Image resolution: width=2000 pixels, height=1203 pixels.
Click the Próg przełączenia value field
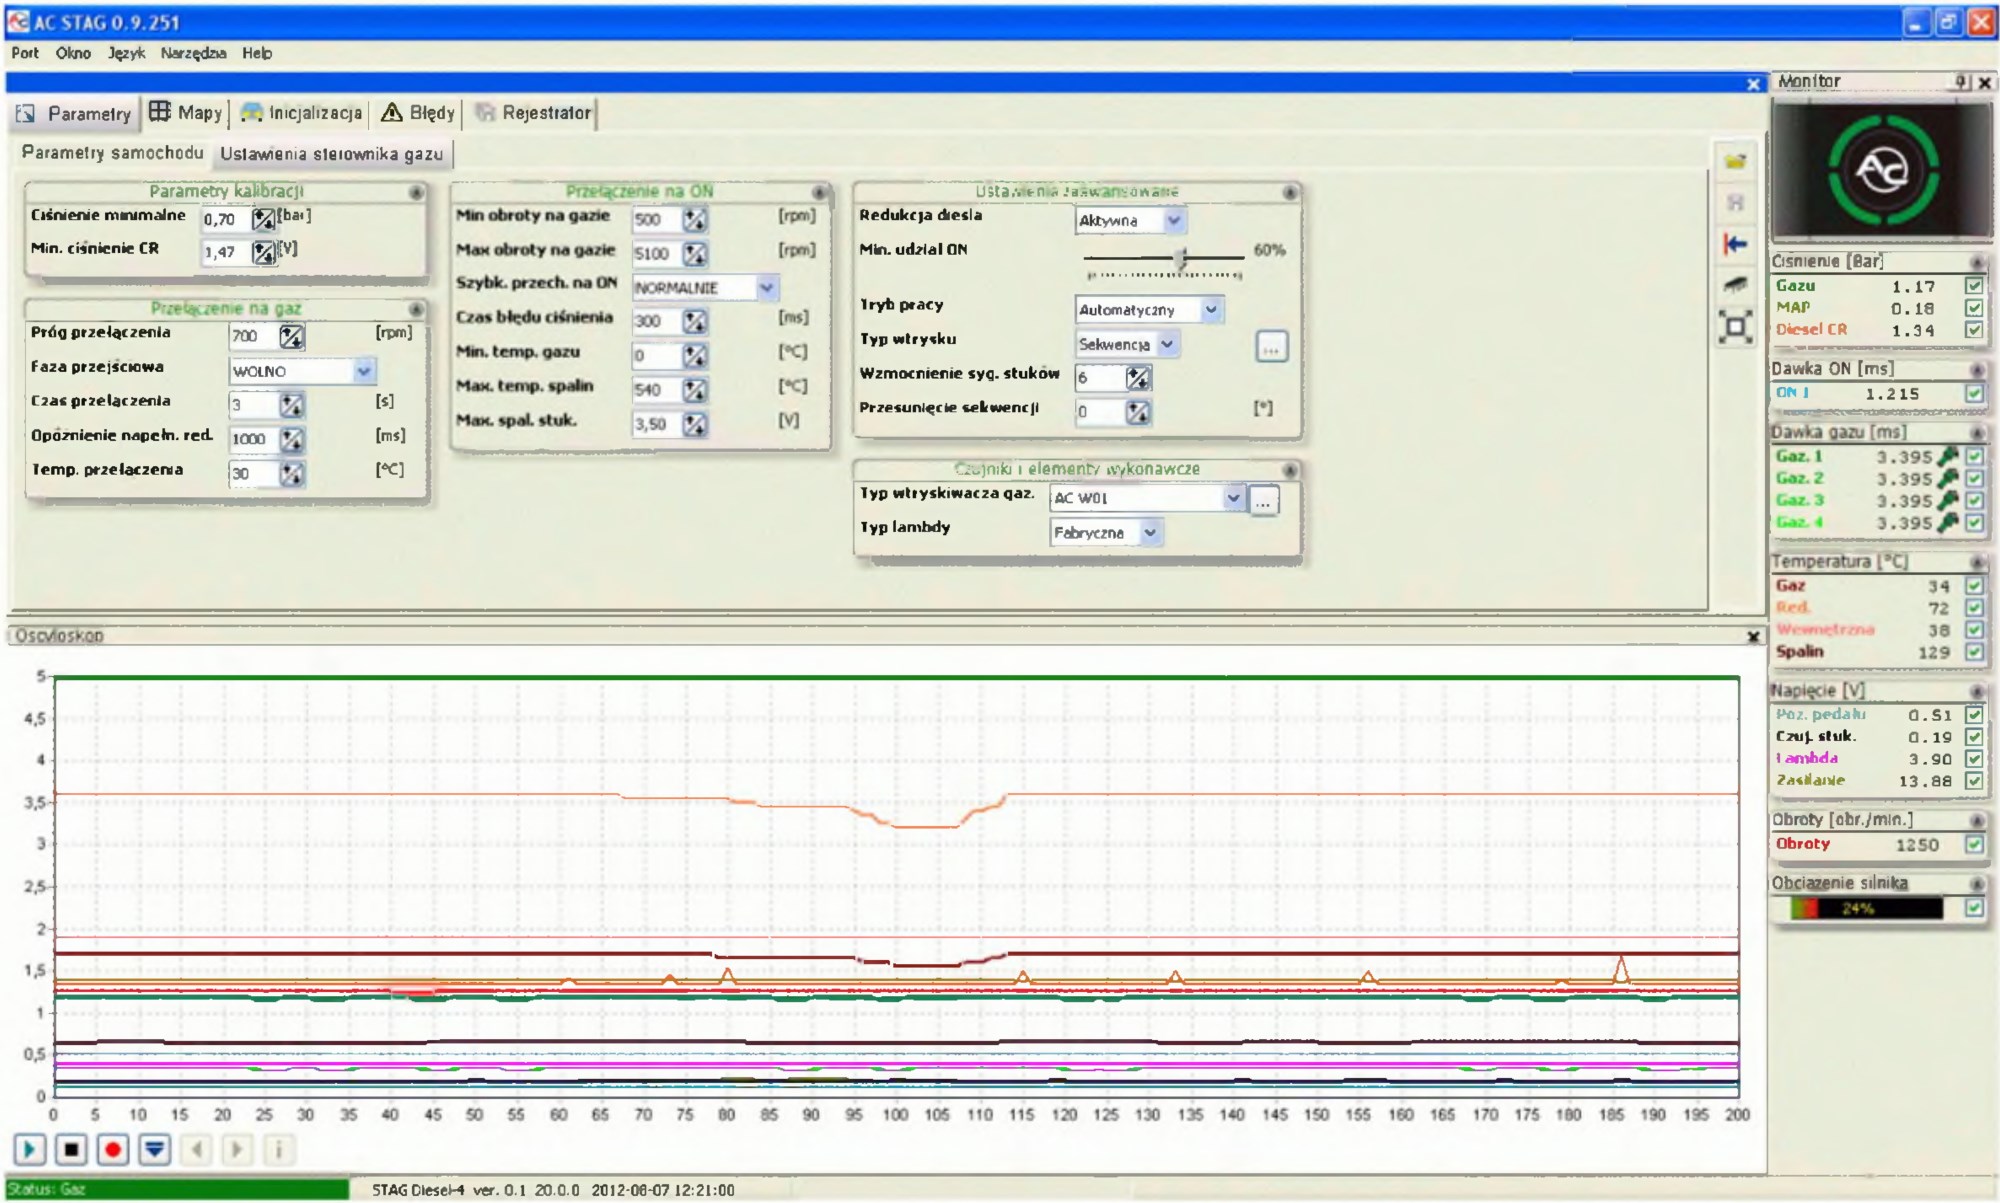pos(253,336)
